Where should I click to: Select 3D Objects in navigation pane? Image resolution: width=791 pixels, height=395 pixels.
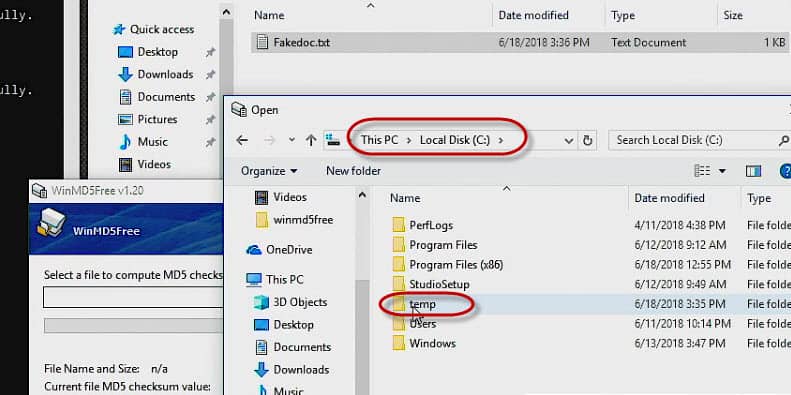point(300,302)
